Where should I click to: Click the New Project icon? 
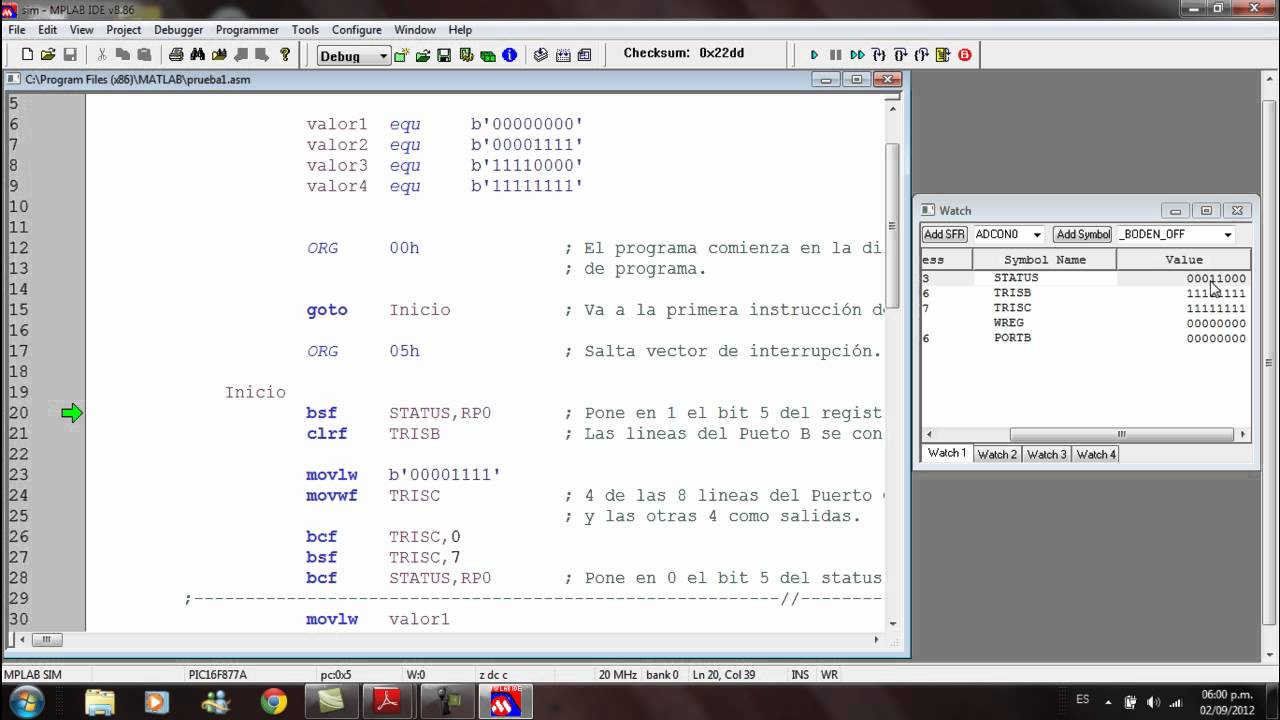pos(401,56)
